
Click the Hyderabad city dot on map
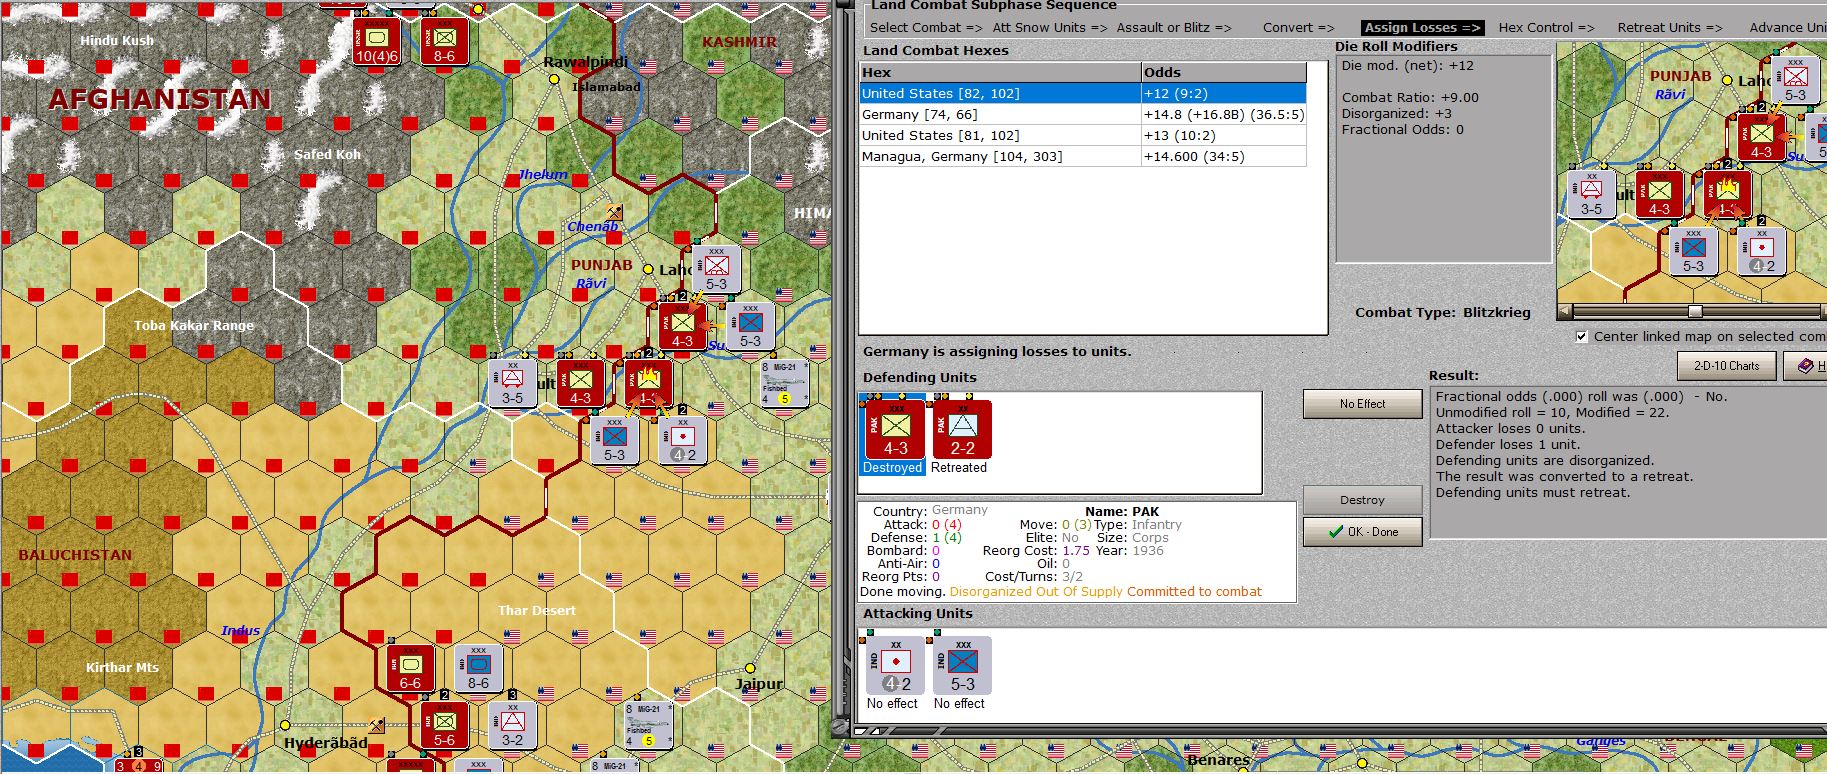285,725
